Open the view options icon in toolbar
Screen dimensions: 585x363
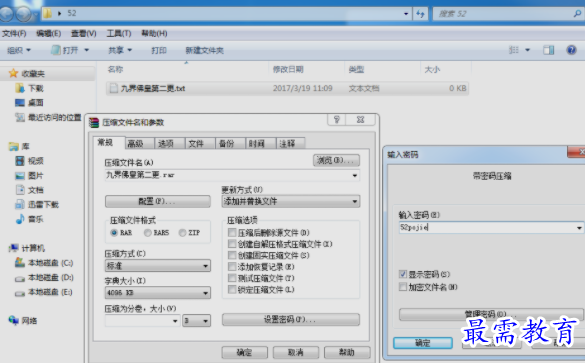click(514, 50)
